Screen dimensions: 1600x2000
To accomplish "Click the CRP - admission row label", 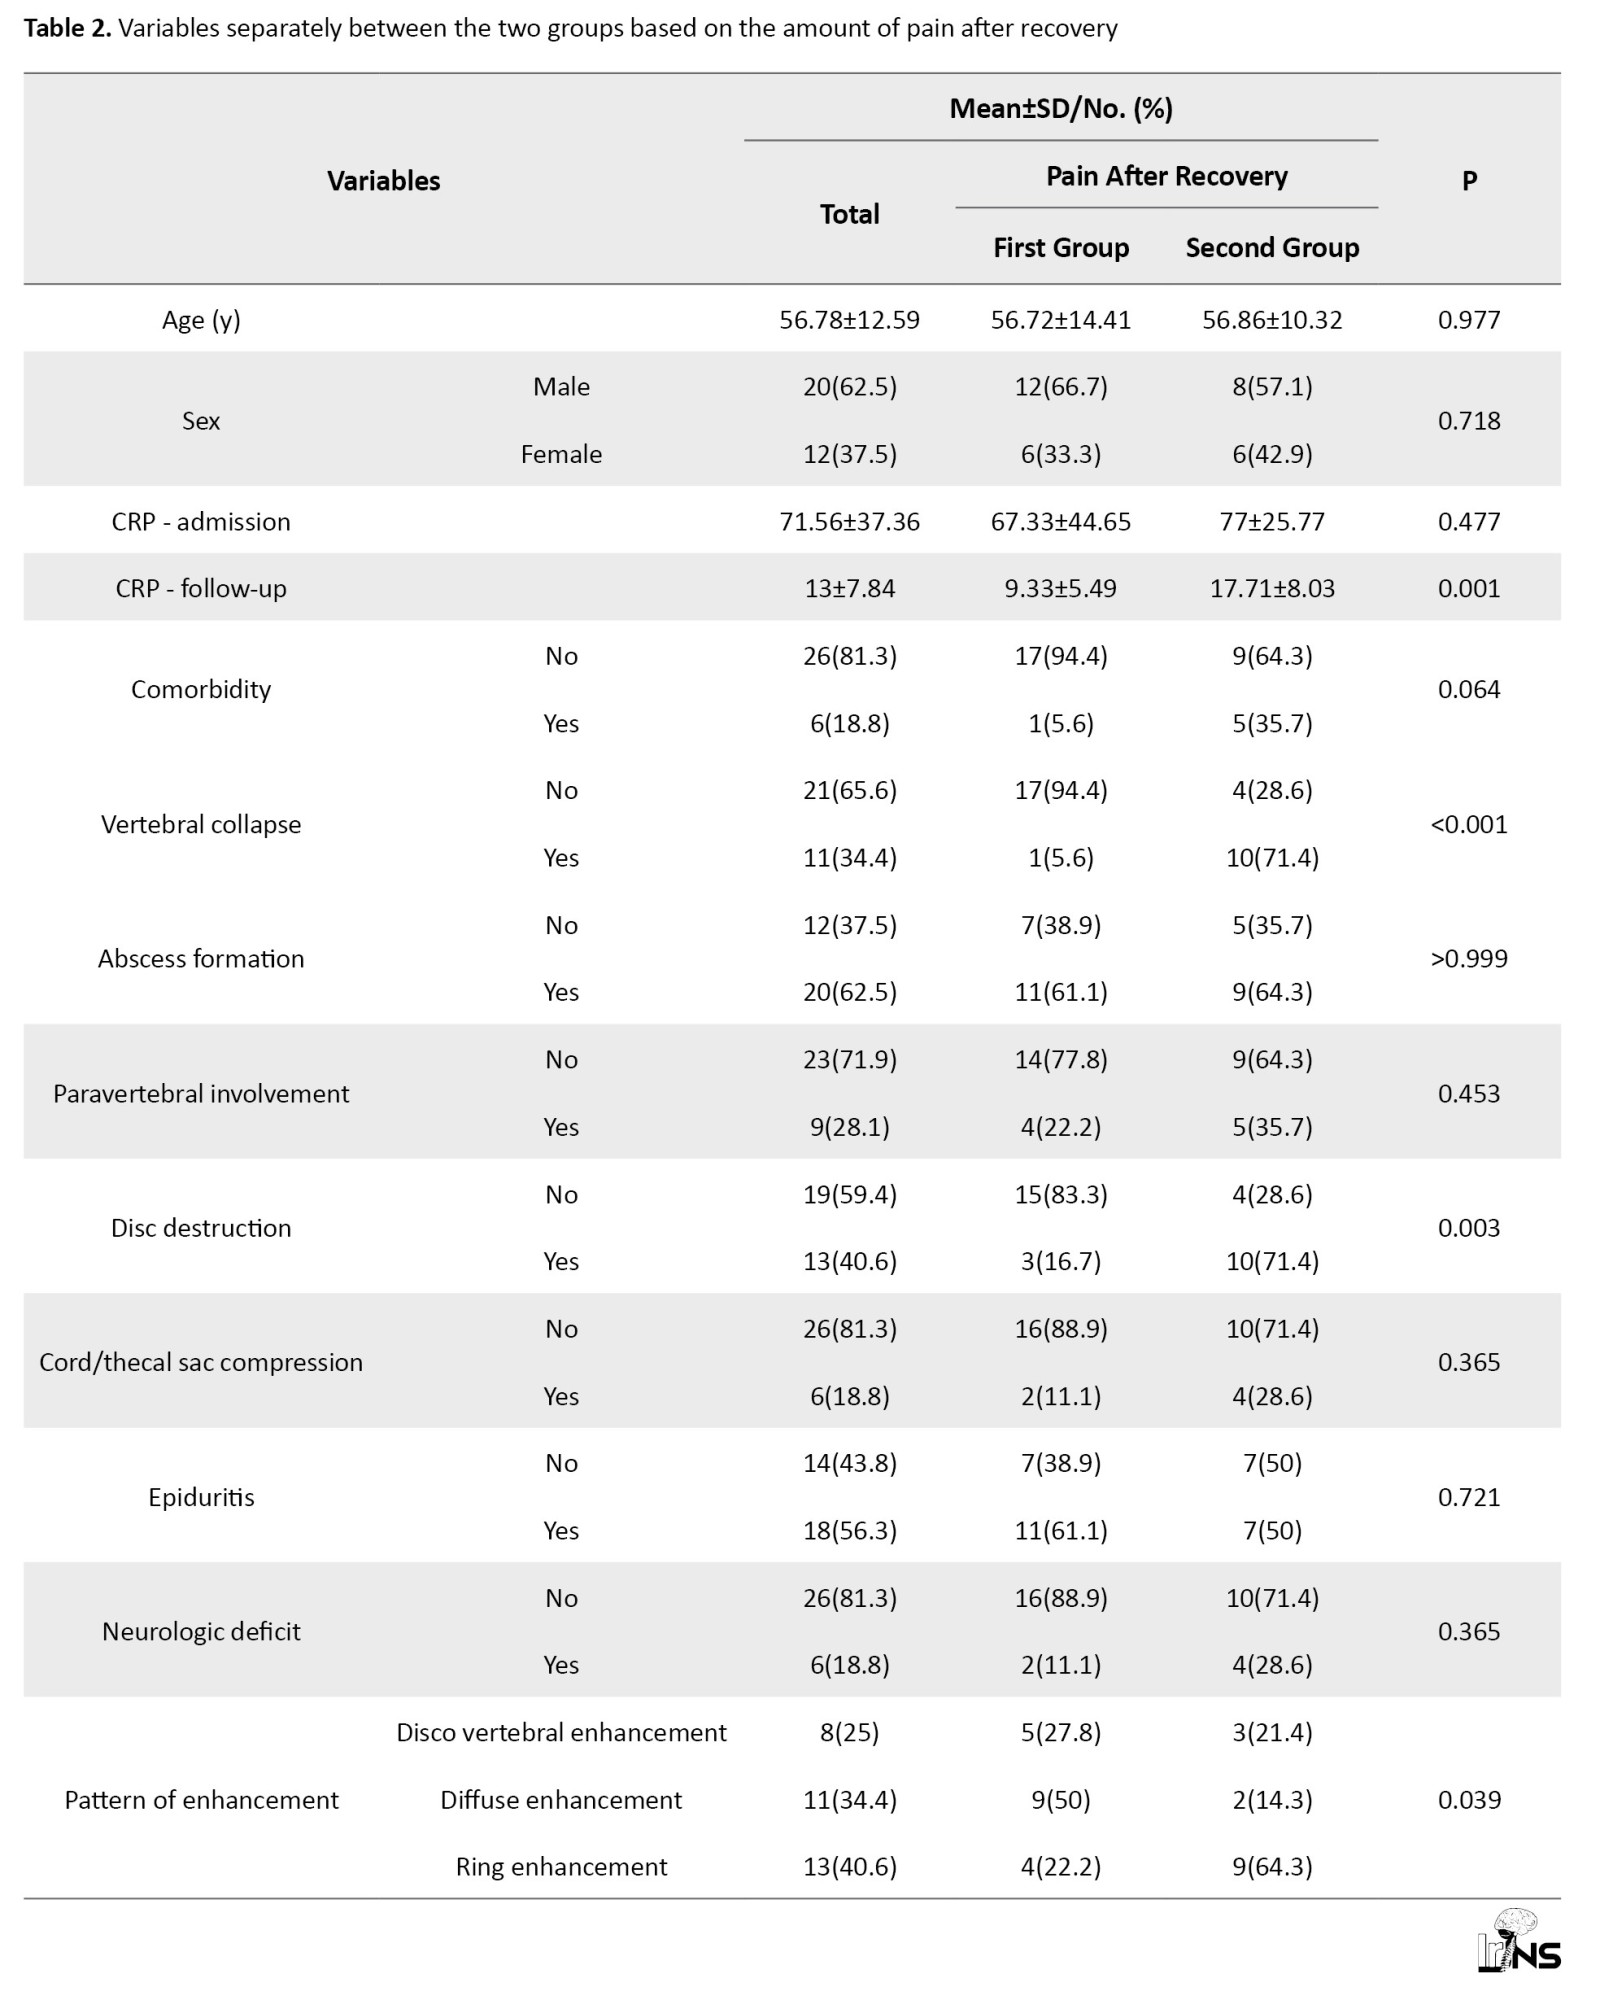I will pyautogui.click(x=201, y=522).
